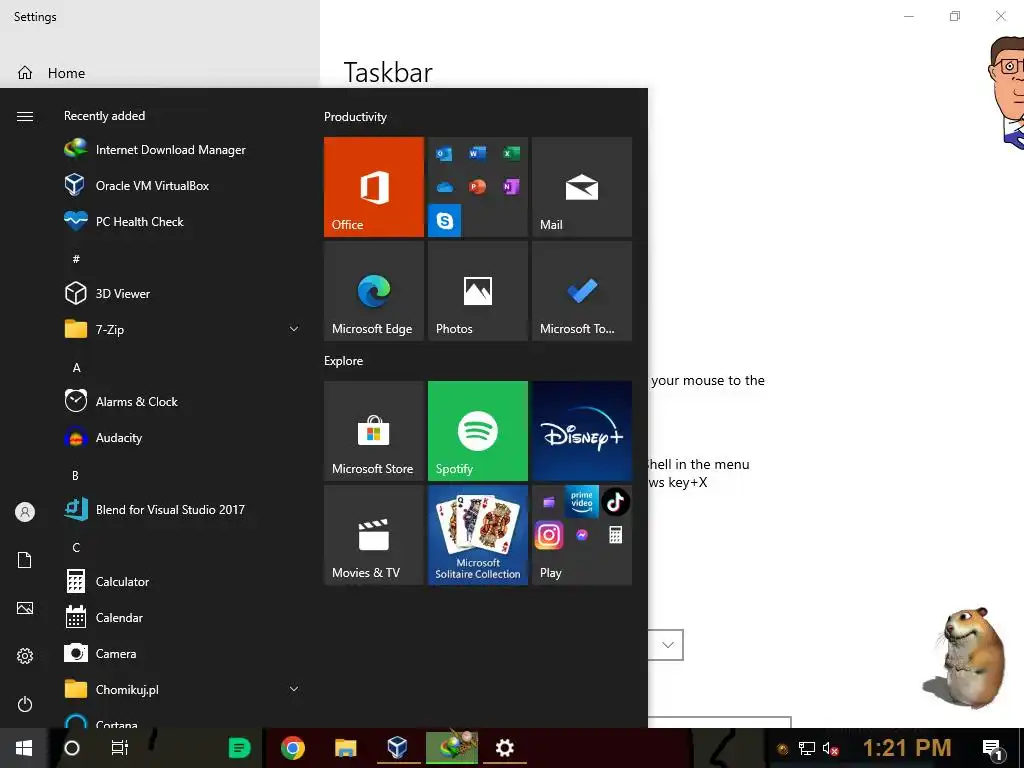Open the Start menu power options
This screenshot has width=1024, height=768.
point(25,704)
